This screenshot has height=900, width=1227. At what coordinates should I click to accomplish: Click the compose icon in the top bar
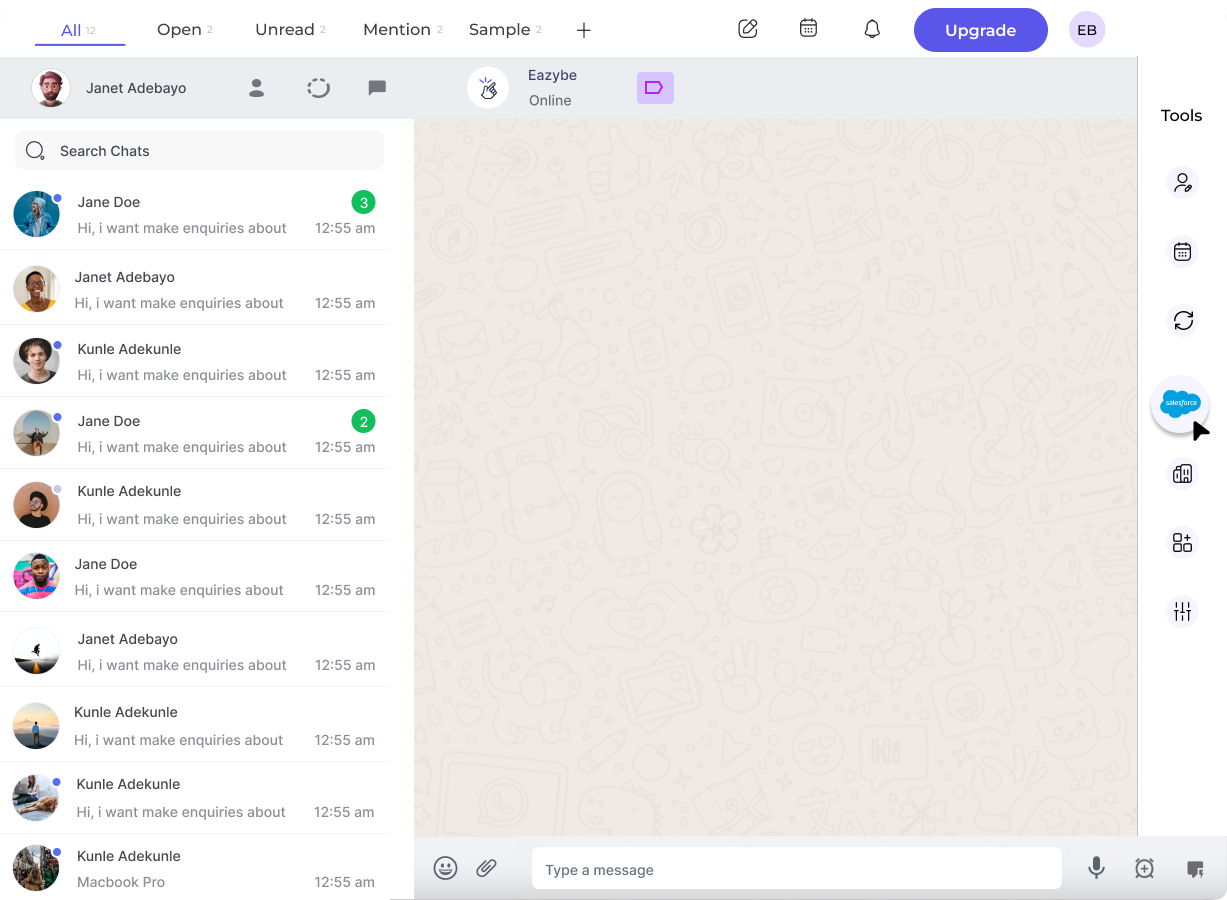click(x=747, y=29)
